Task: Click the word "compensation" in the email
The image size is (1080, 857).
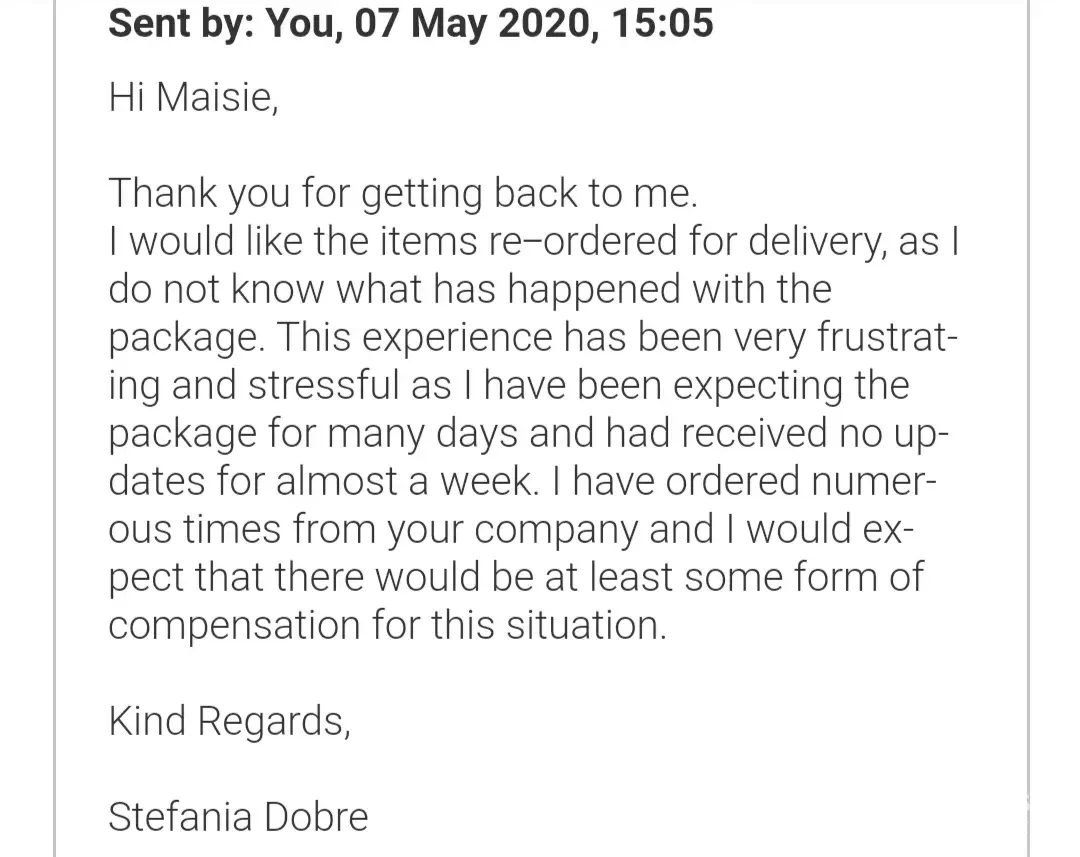Action: click(x=234, y=626)
